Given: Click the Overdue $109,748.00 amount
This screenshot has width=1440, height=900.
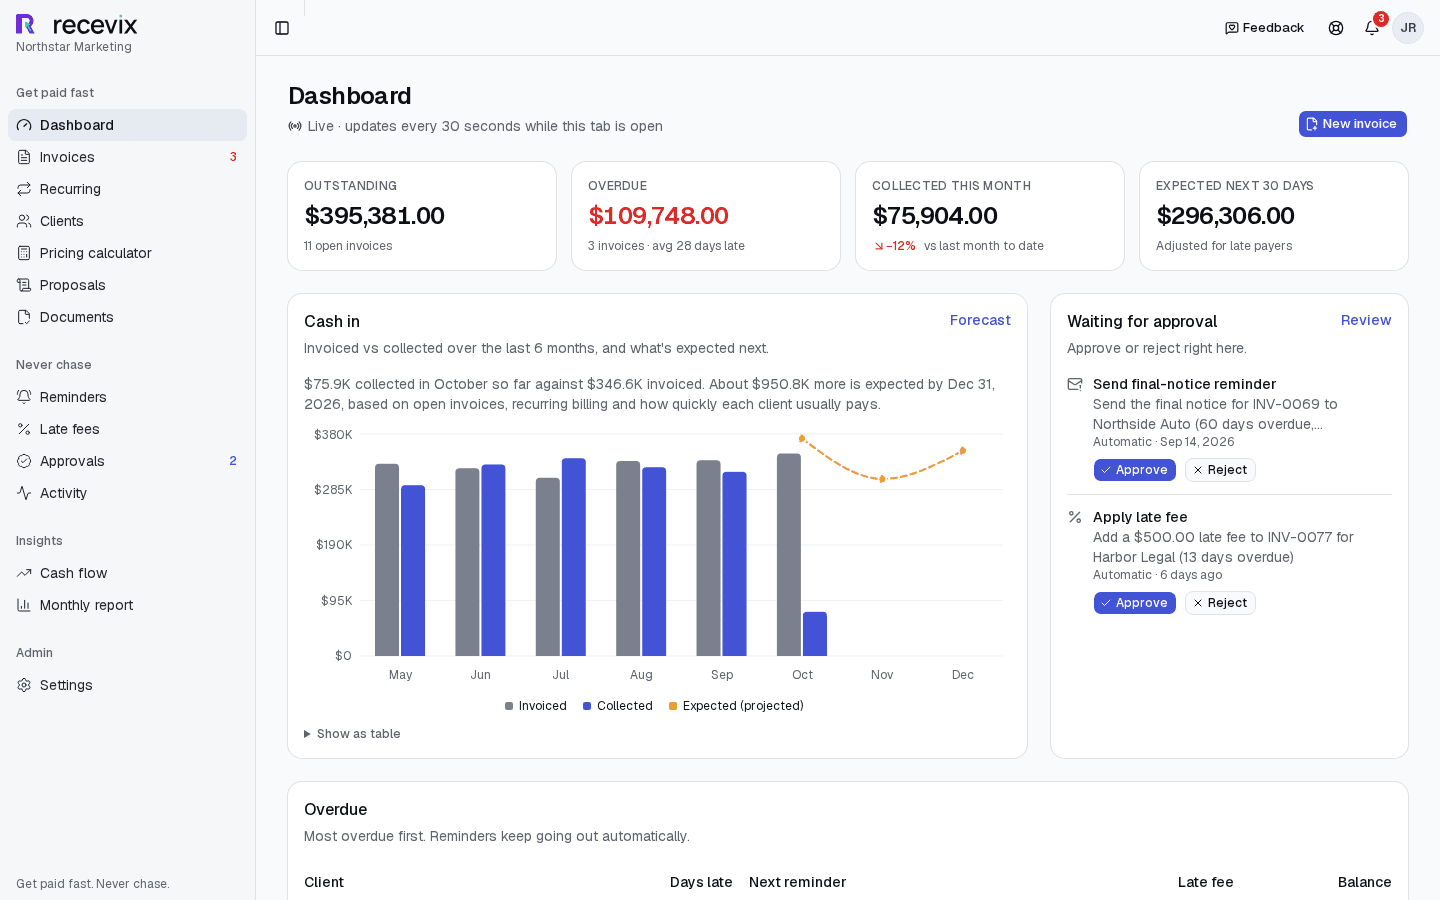Looking at the screenshot, I should [658, 216].
